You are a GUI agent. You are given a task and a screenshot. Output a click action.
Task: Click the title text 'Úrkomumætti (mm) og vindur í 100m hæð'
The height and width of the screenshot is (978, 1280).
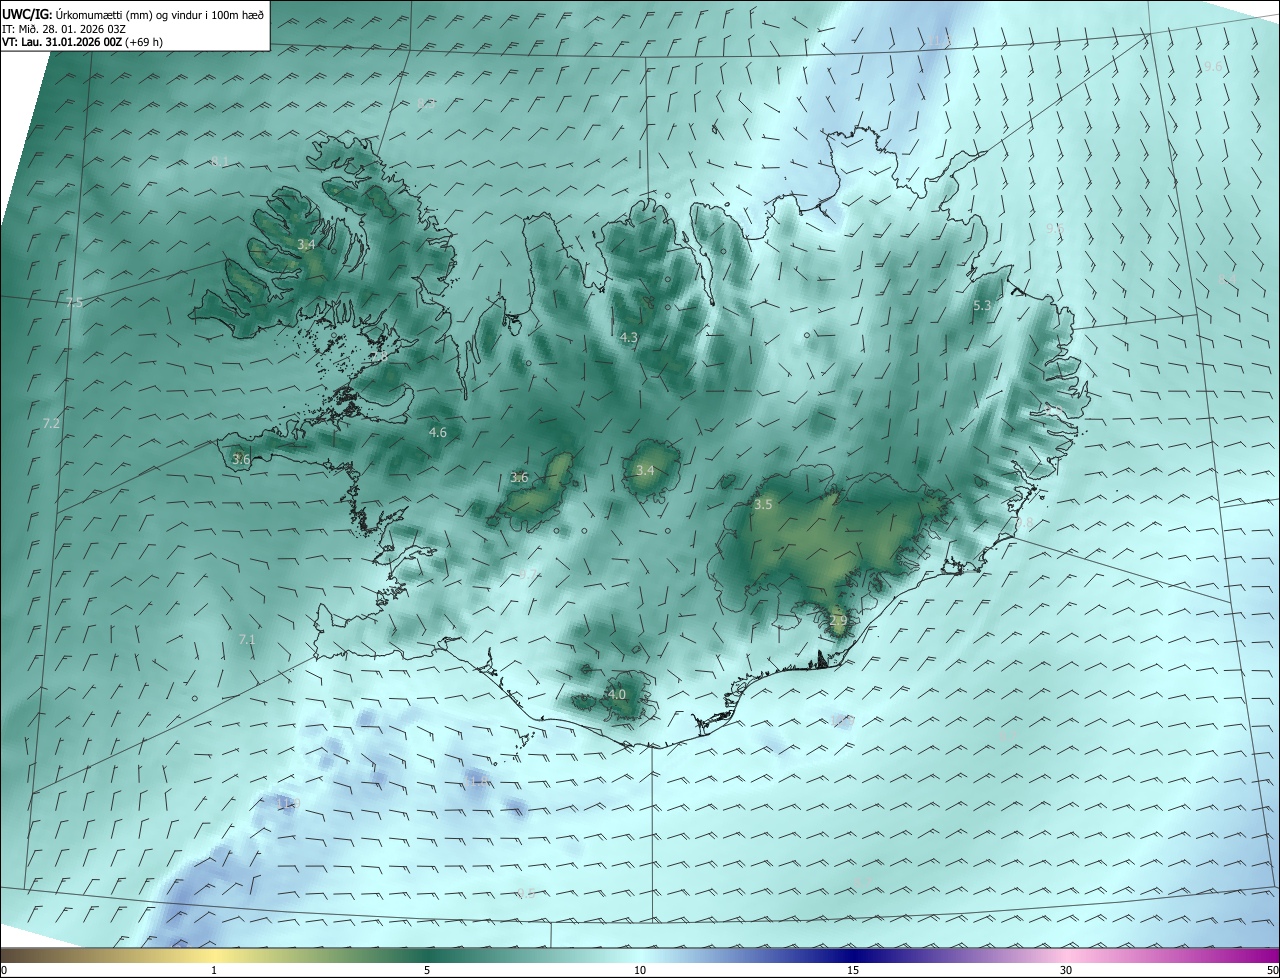(160, 14)
